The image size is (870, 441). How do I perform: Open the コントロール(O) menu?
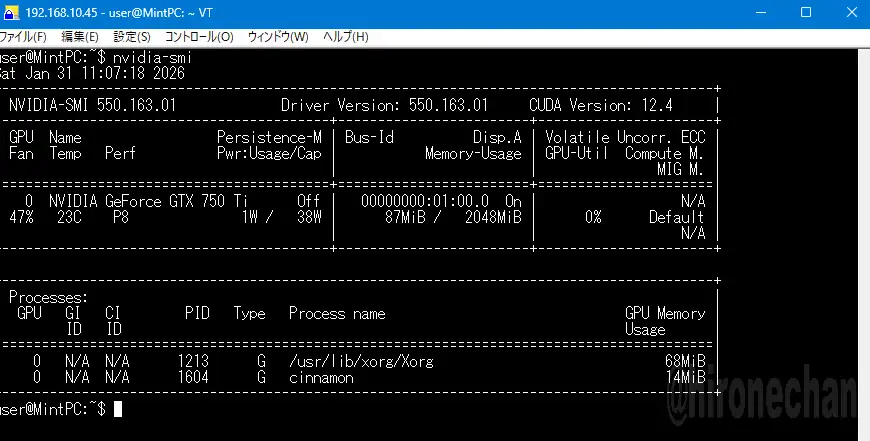198,37
